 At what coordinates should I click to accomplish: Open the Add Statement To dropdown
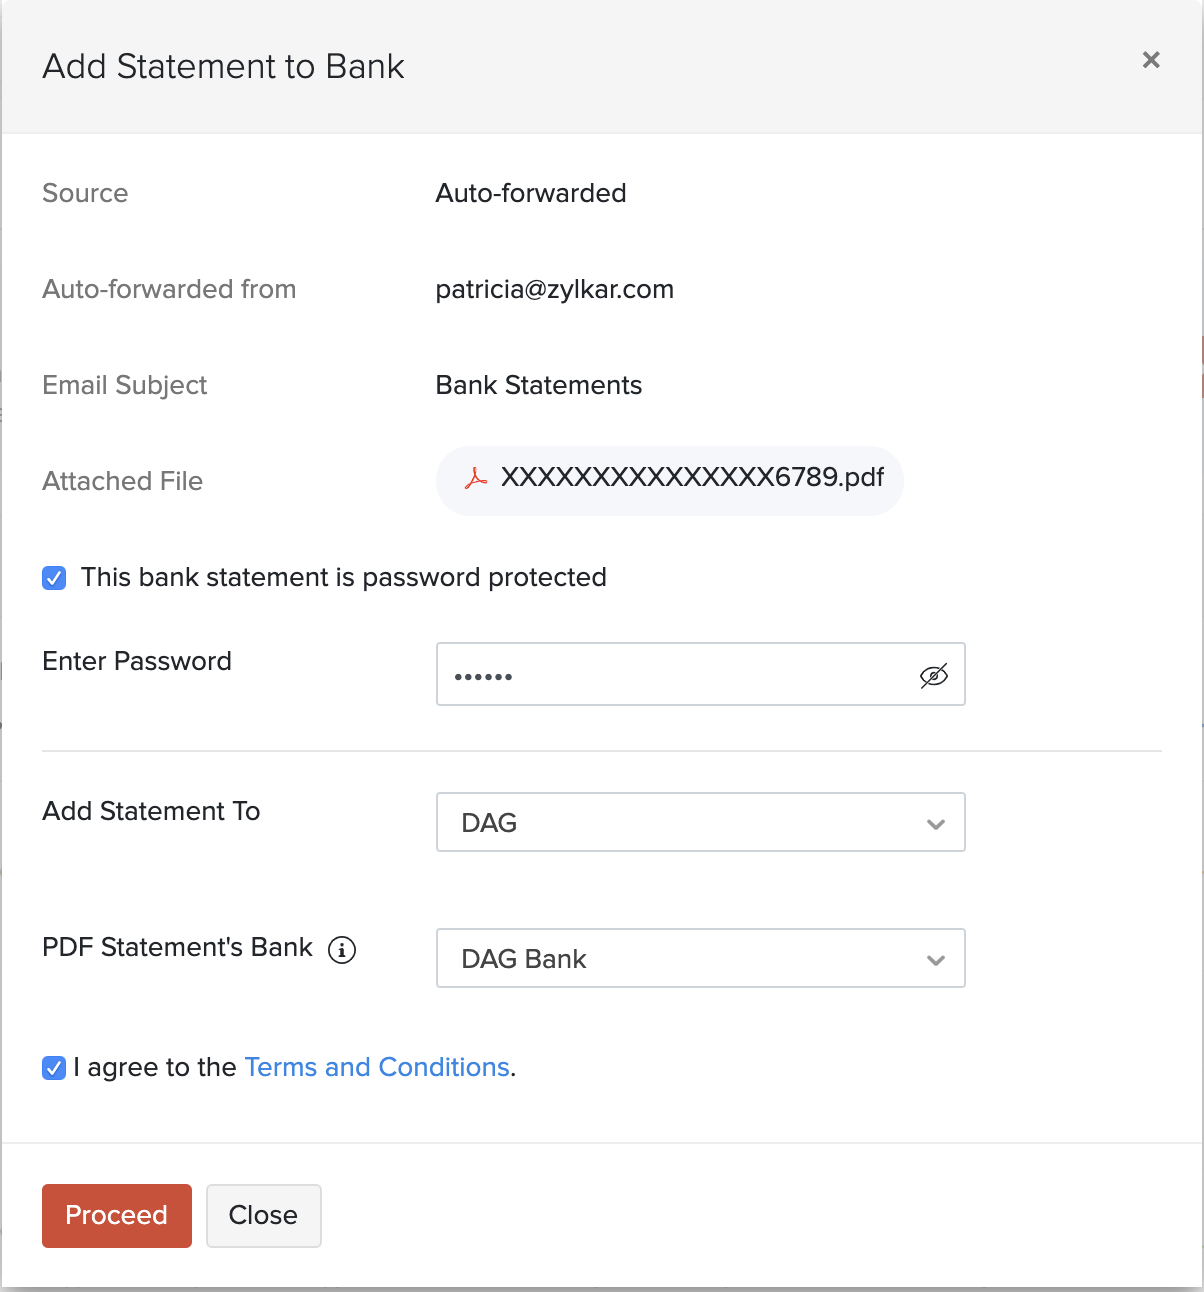click(x=700, y=822)
